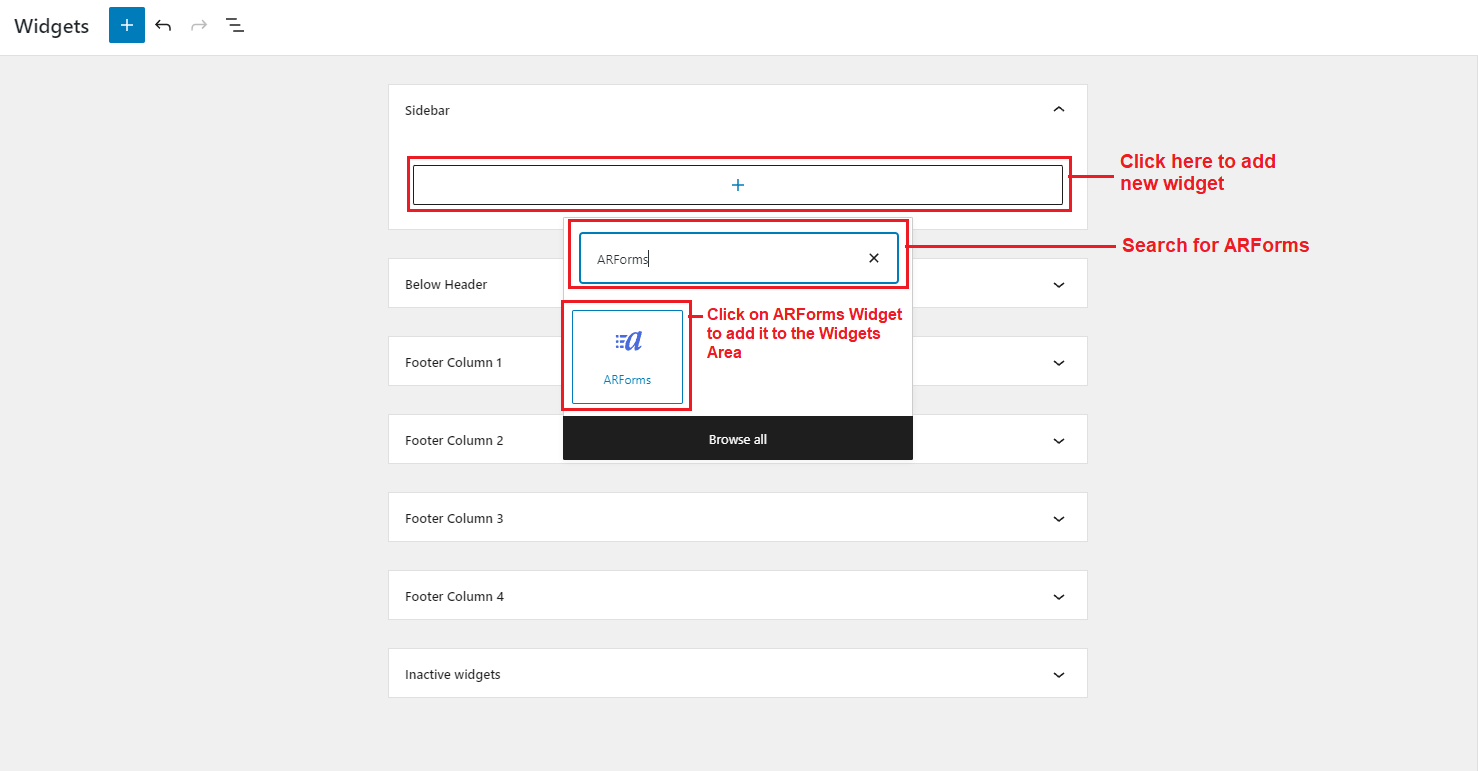
Task: Click the Footer Column 3 title
Action: 454,519
